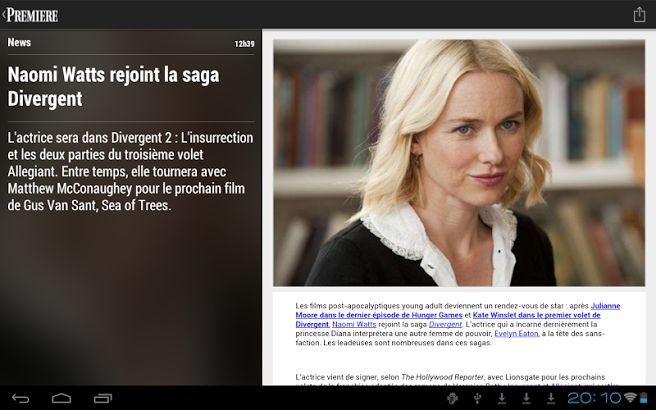Tap the News section label

[19, 42]
